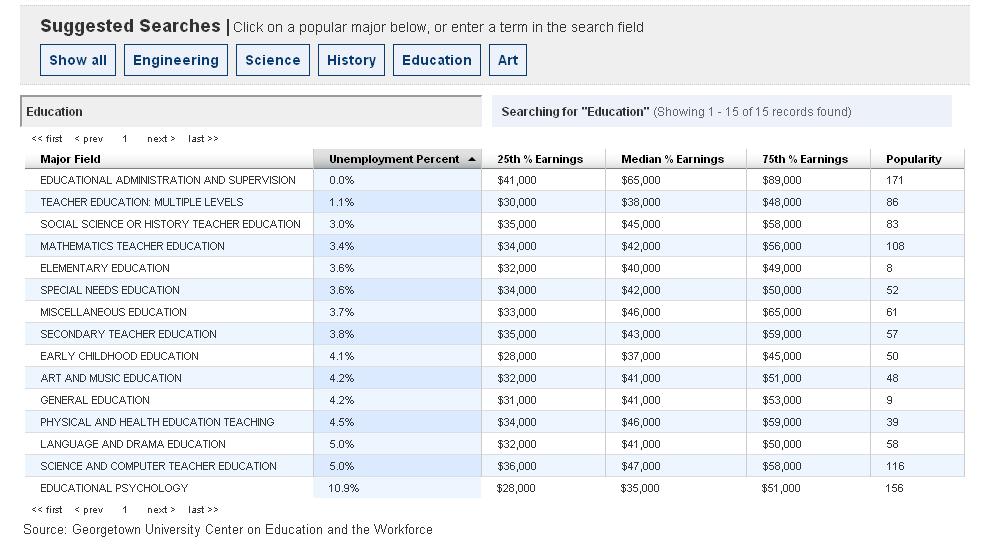This screenshot has height=555, width=988.
Task: Pick the Art suggested search button
Action: tap(508, 60)
